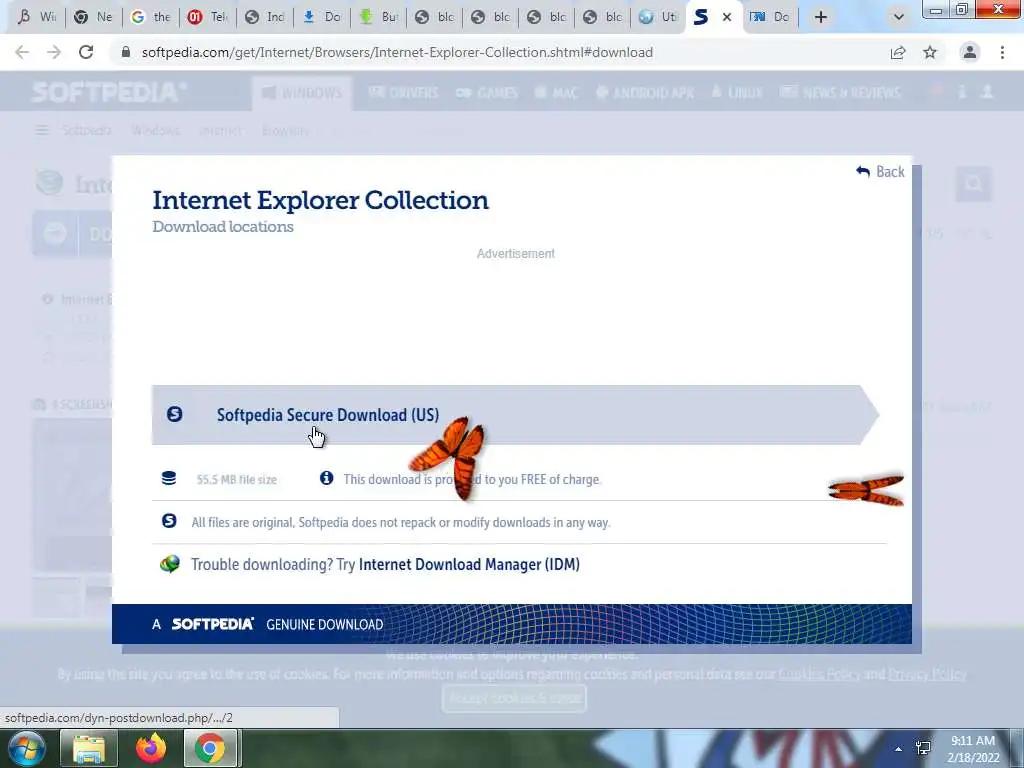Screen dimensions: 1024x768
Task: Open the Chrome three-dot menu
Action: [1002, 52]
